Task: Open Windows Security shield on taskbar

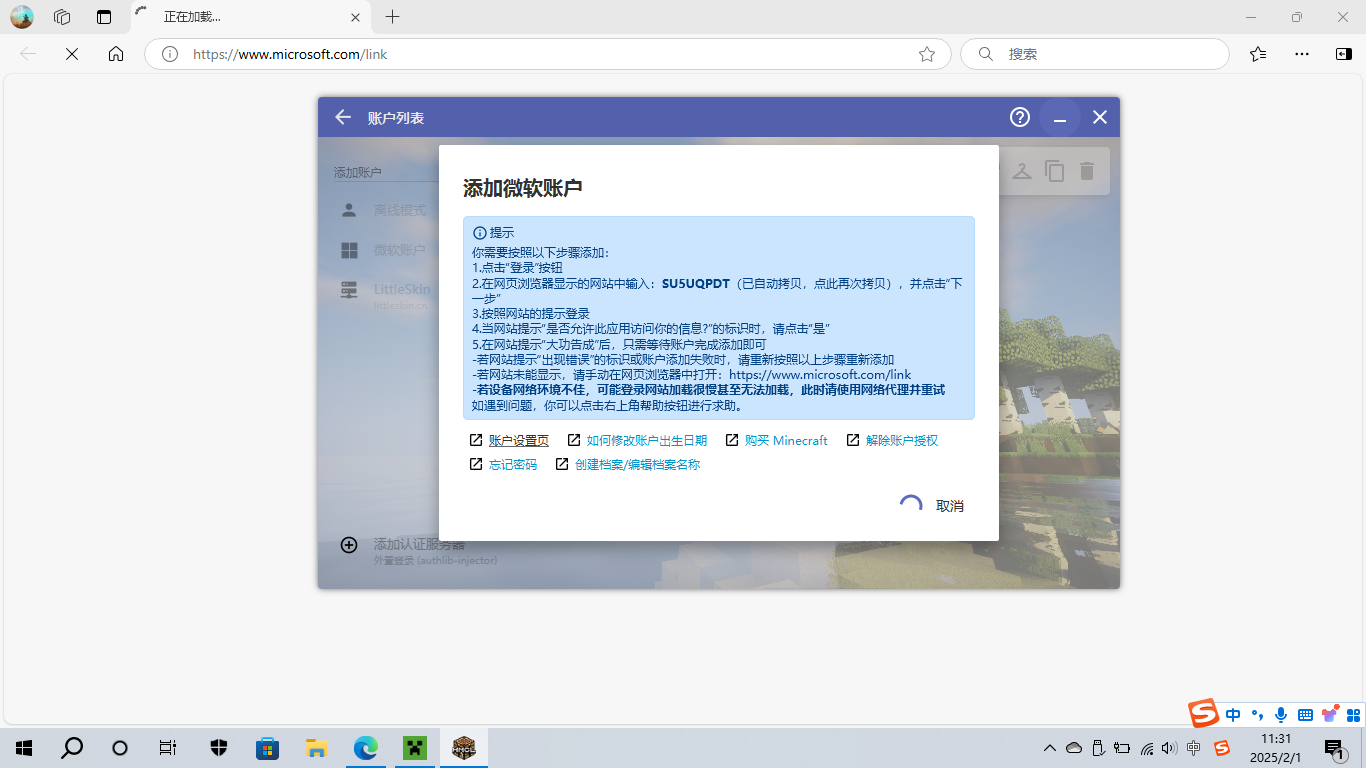Action: click(219, 748)
